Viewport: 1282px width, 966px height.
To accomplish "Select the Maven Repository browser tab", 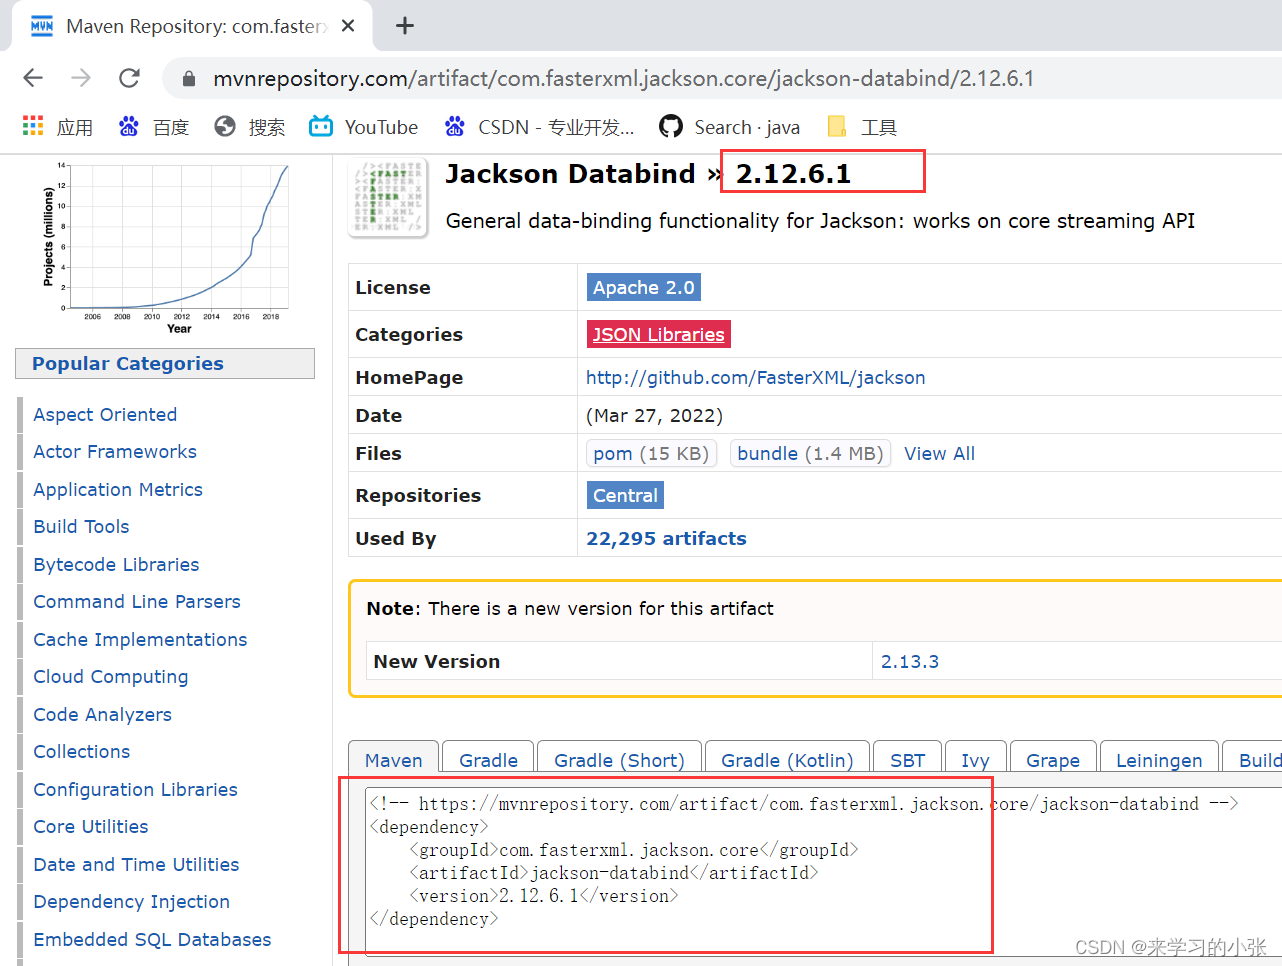I will pyautogui.click(x=192, y=26).
